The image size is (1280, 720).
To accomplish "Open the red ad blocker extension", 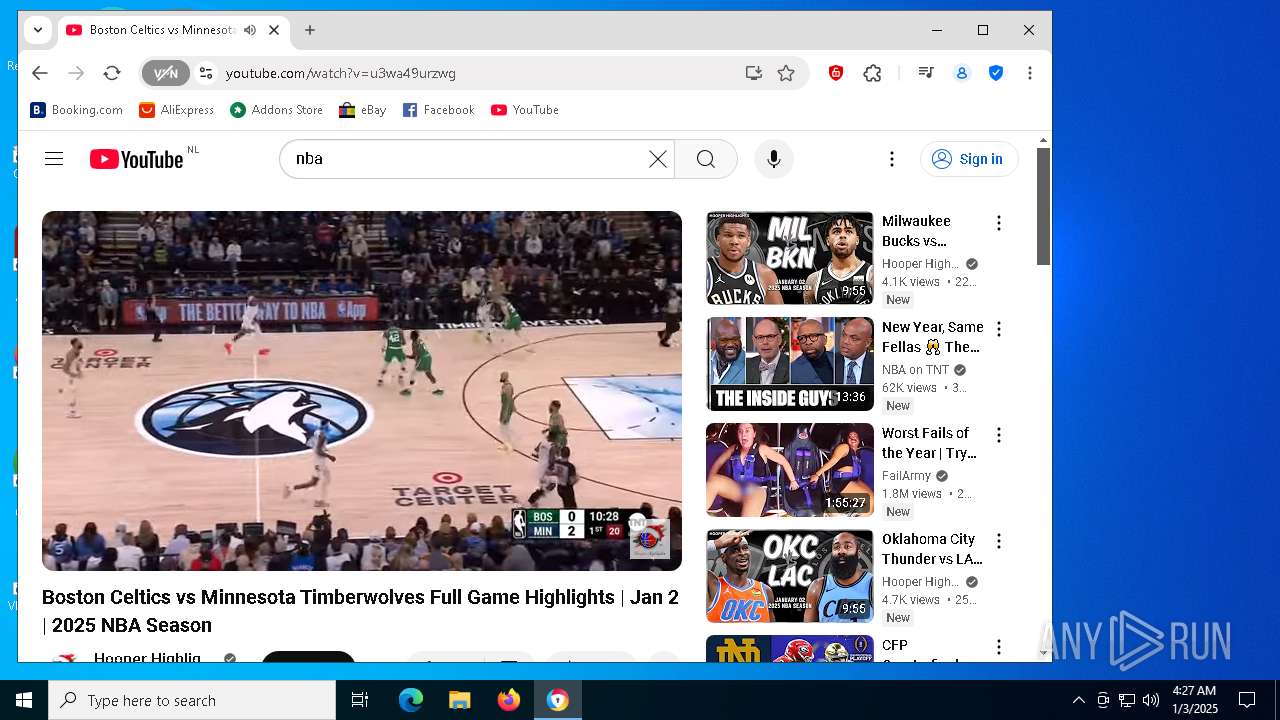I will 836,73.
